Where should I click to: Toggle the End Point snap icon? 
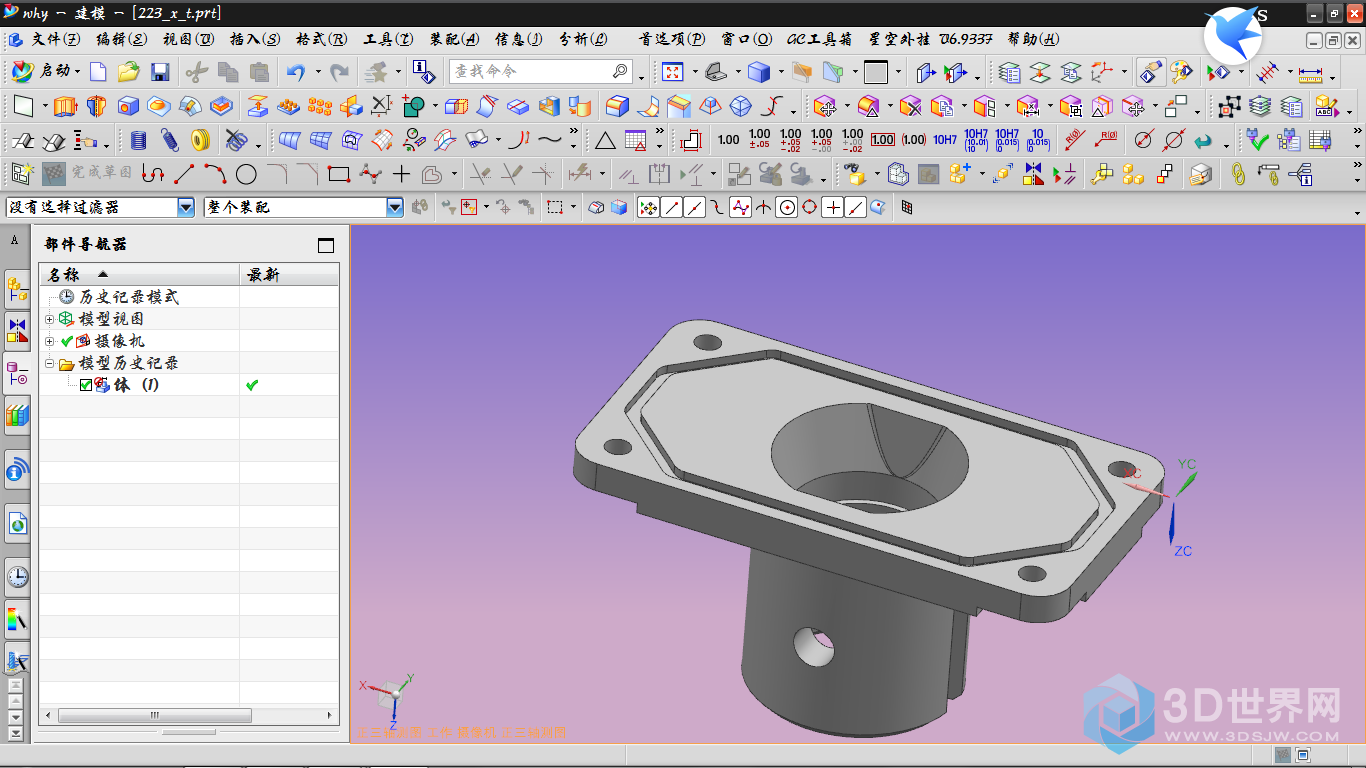pos(672,207)
